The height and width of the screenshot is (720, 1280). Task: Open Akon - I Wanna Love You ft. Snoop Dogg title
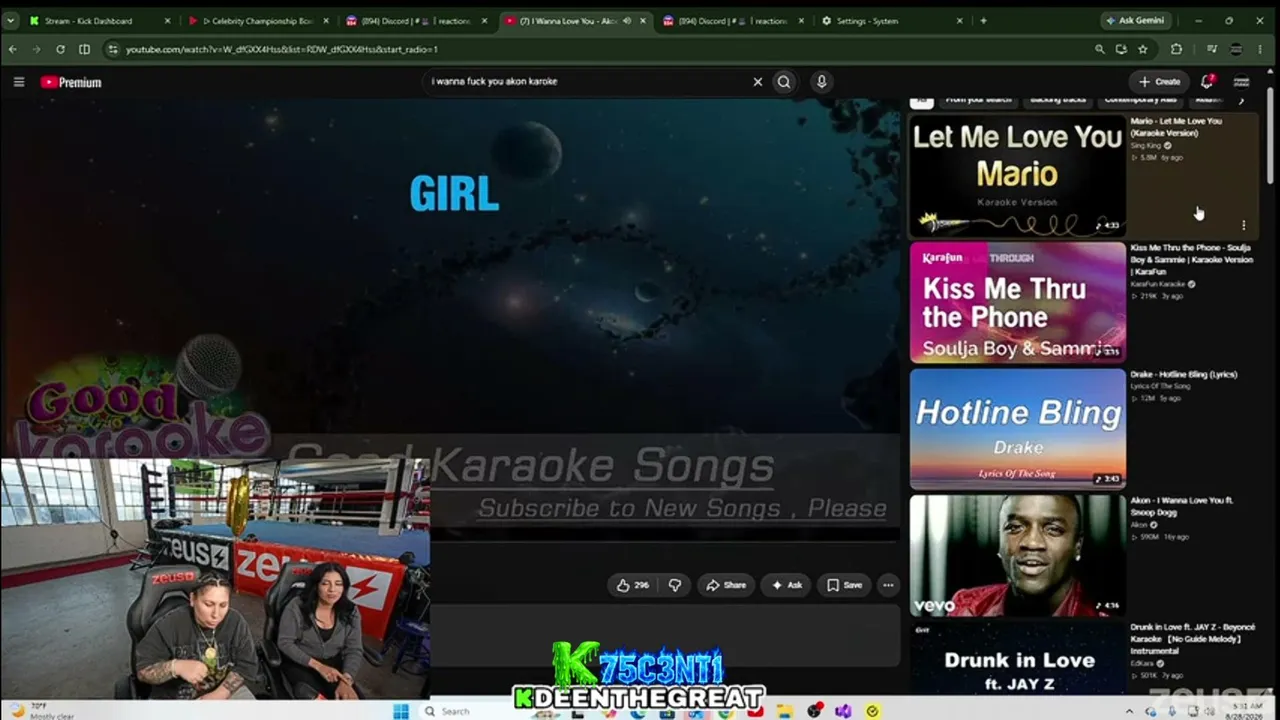pyautogui.click(x=1181, y=506)
